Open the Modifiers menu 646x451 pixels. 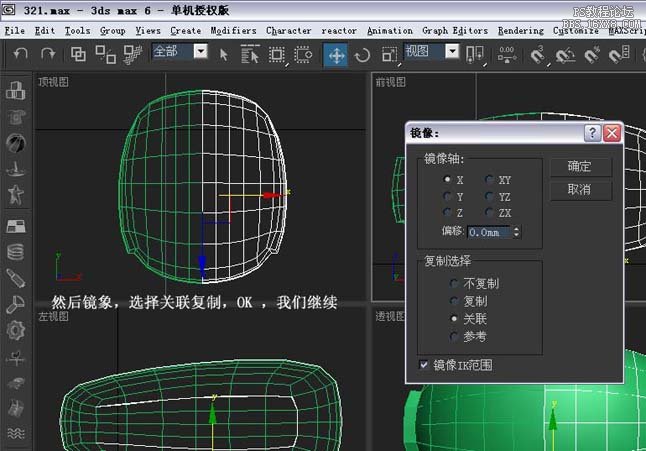coord(233,31)
